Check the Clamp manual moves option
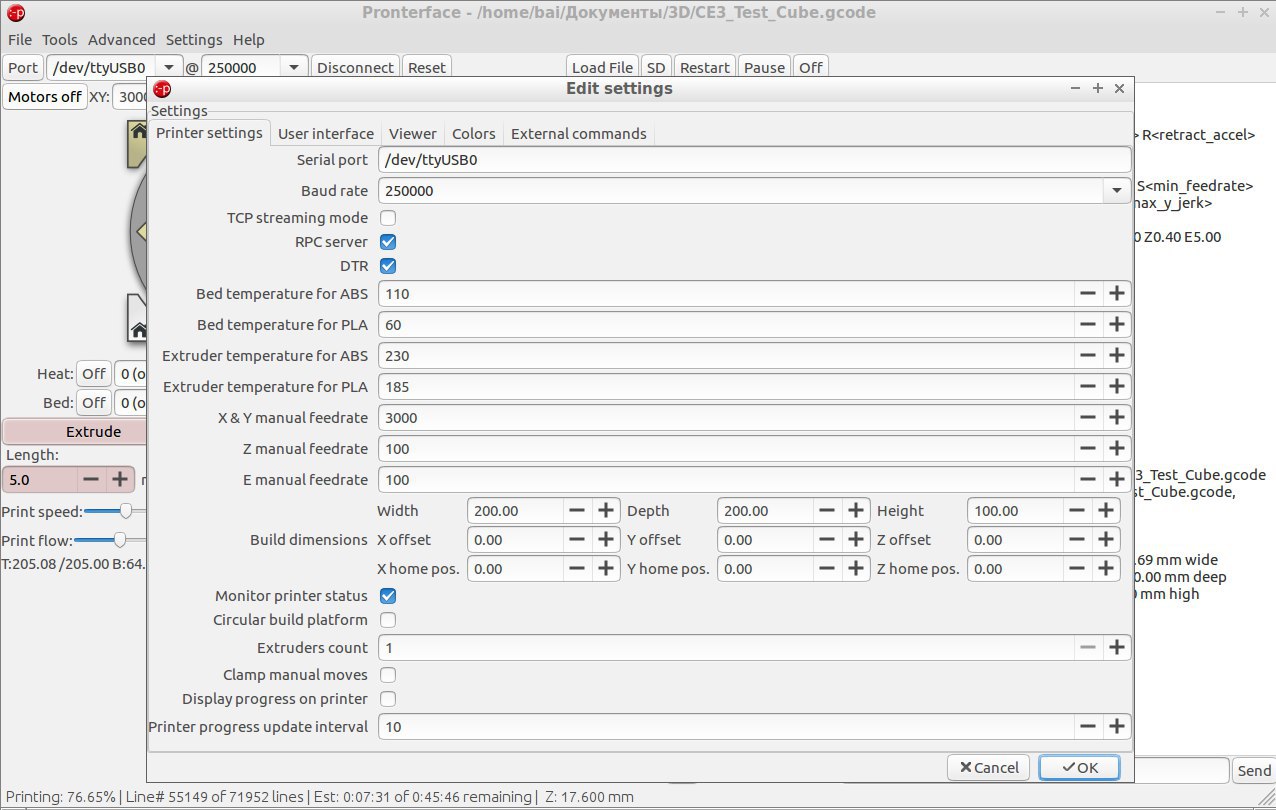1276x810 pixels. click(x=388, y=675)
